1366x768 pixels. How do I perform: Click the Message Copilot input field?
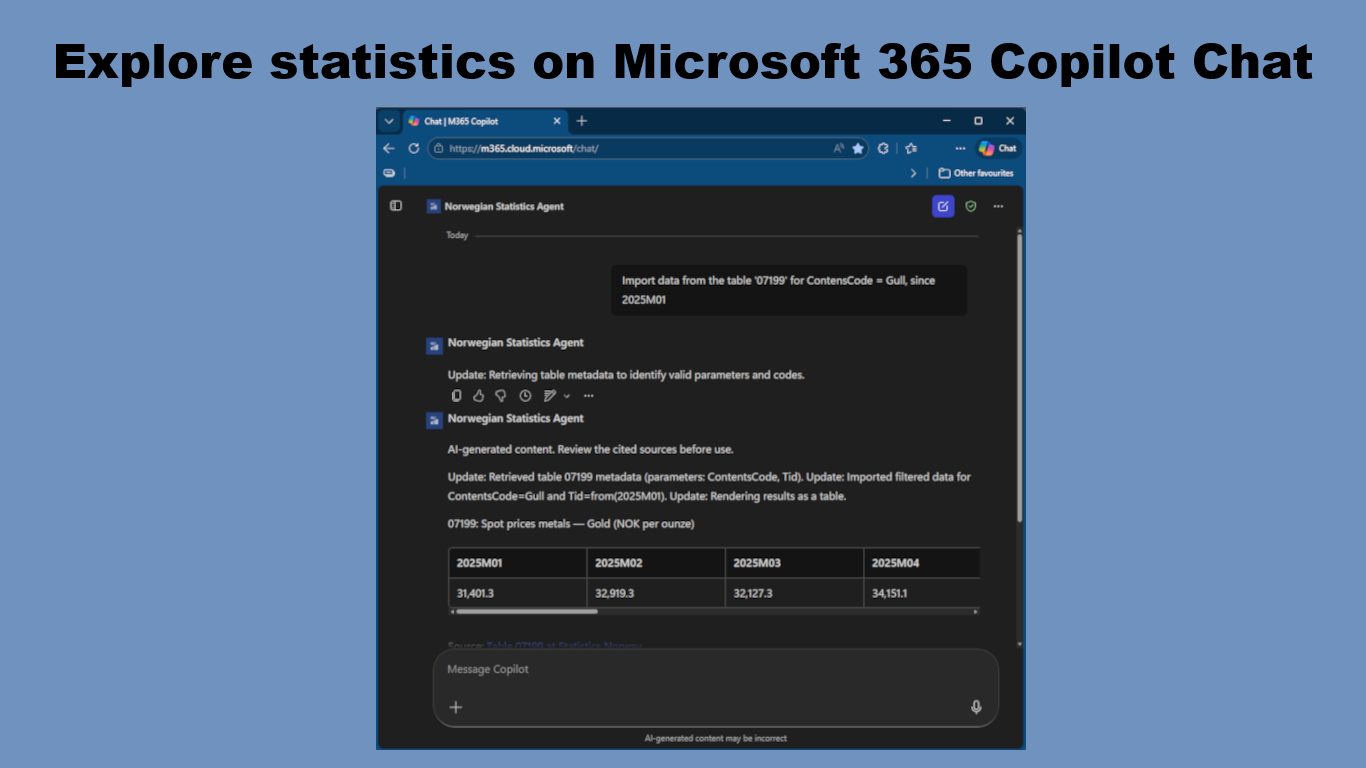coord(716,669)
